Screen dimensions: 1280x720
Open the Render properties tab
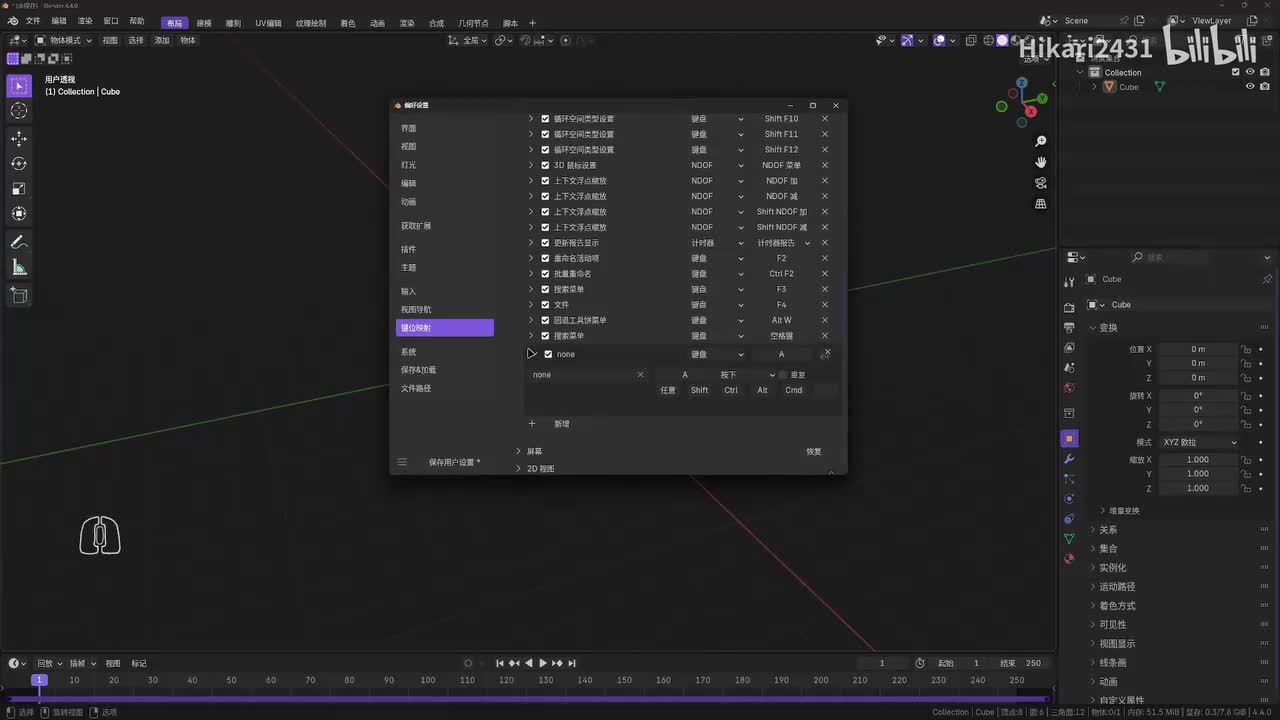coord(1069,307)
